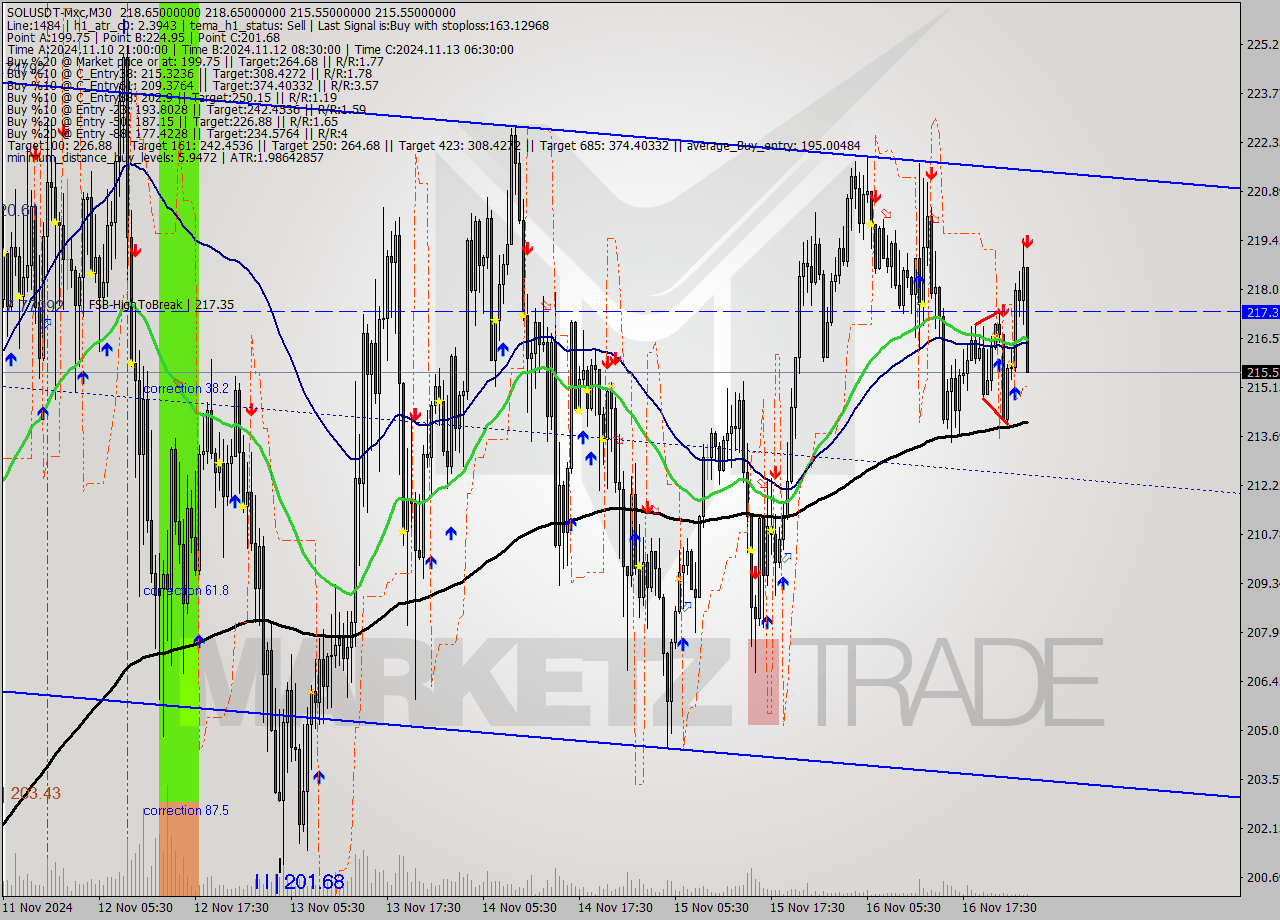Viewport: 1280px width, 920px height.
Task: Click the 200.6 price axis value
Action: point(1262,877)
